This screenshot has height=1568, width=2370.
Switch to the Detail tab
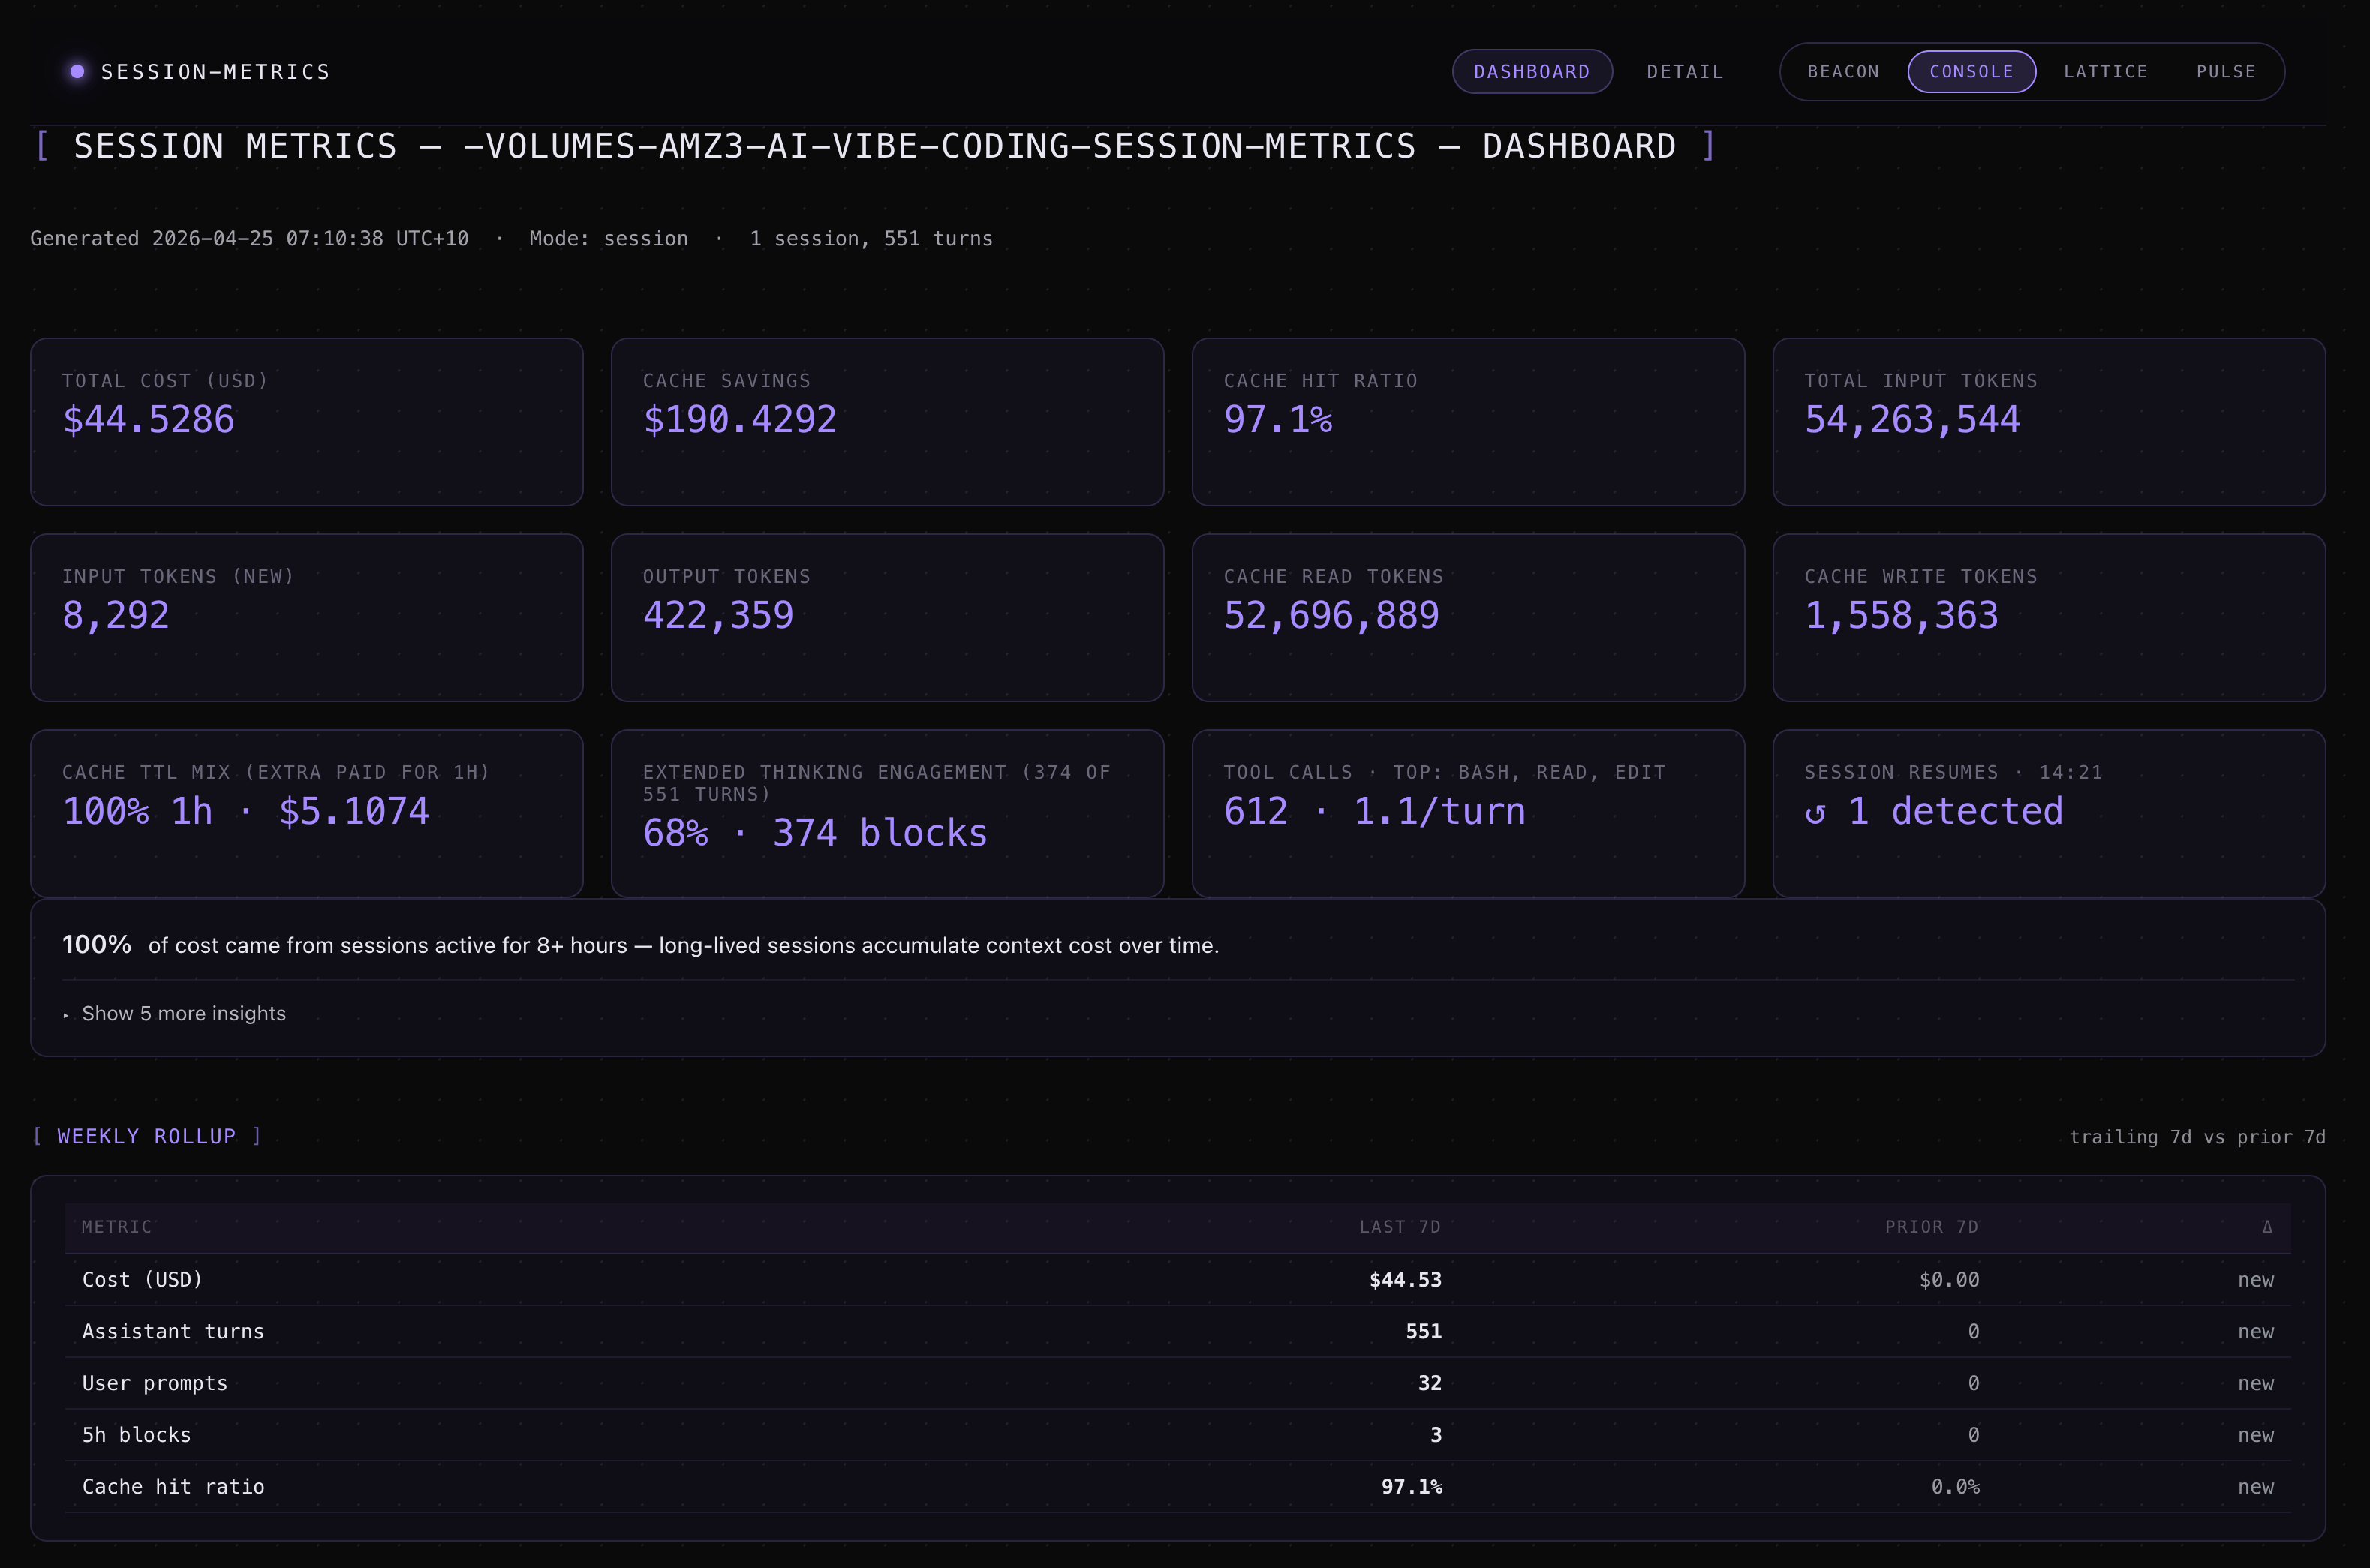point(1685,72)
